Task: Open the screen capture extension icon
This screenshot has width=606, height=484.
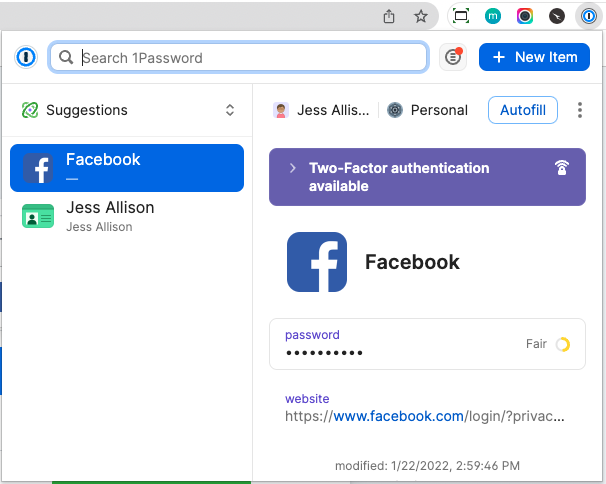Action: 461,16
